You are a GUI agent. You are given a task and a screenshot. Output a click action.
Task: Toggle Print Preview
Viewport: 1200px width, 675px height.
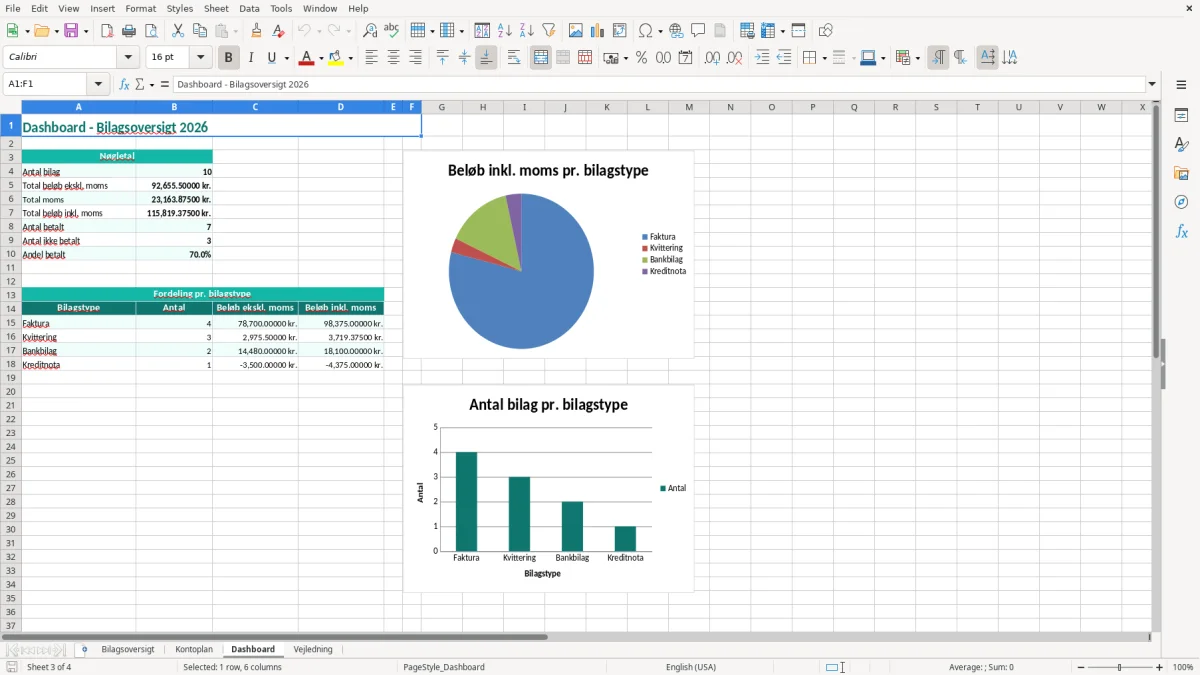(151, 31)
